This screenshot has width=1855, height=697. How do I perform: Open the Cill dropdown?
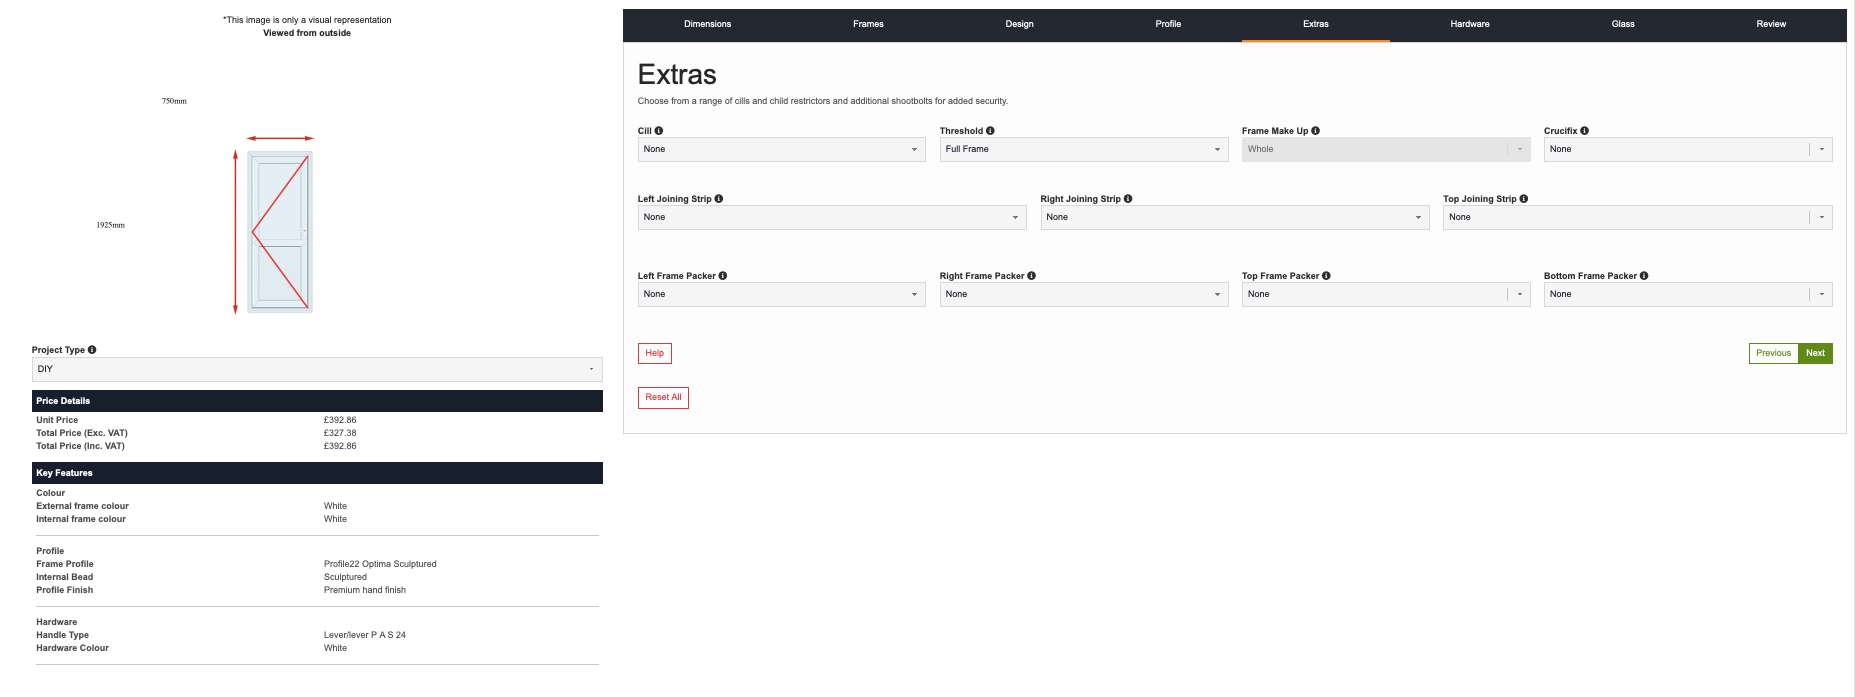[x=781, y=149]
